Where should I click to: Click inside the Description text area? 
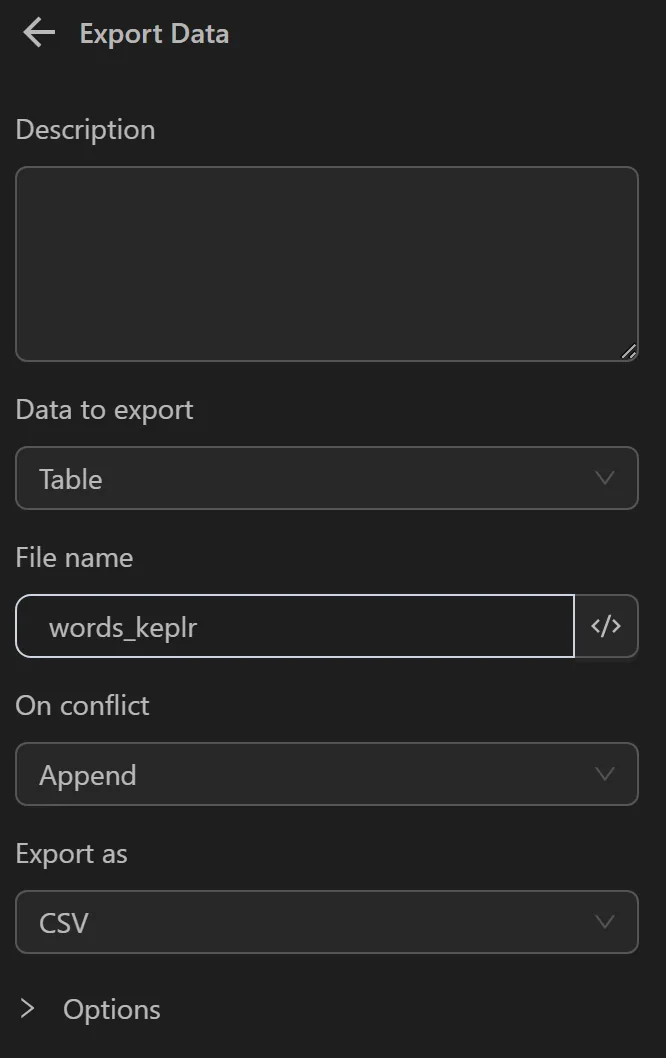click(x=326, y=263)
